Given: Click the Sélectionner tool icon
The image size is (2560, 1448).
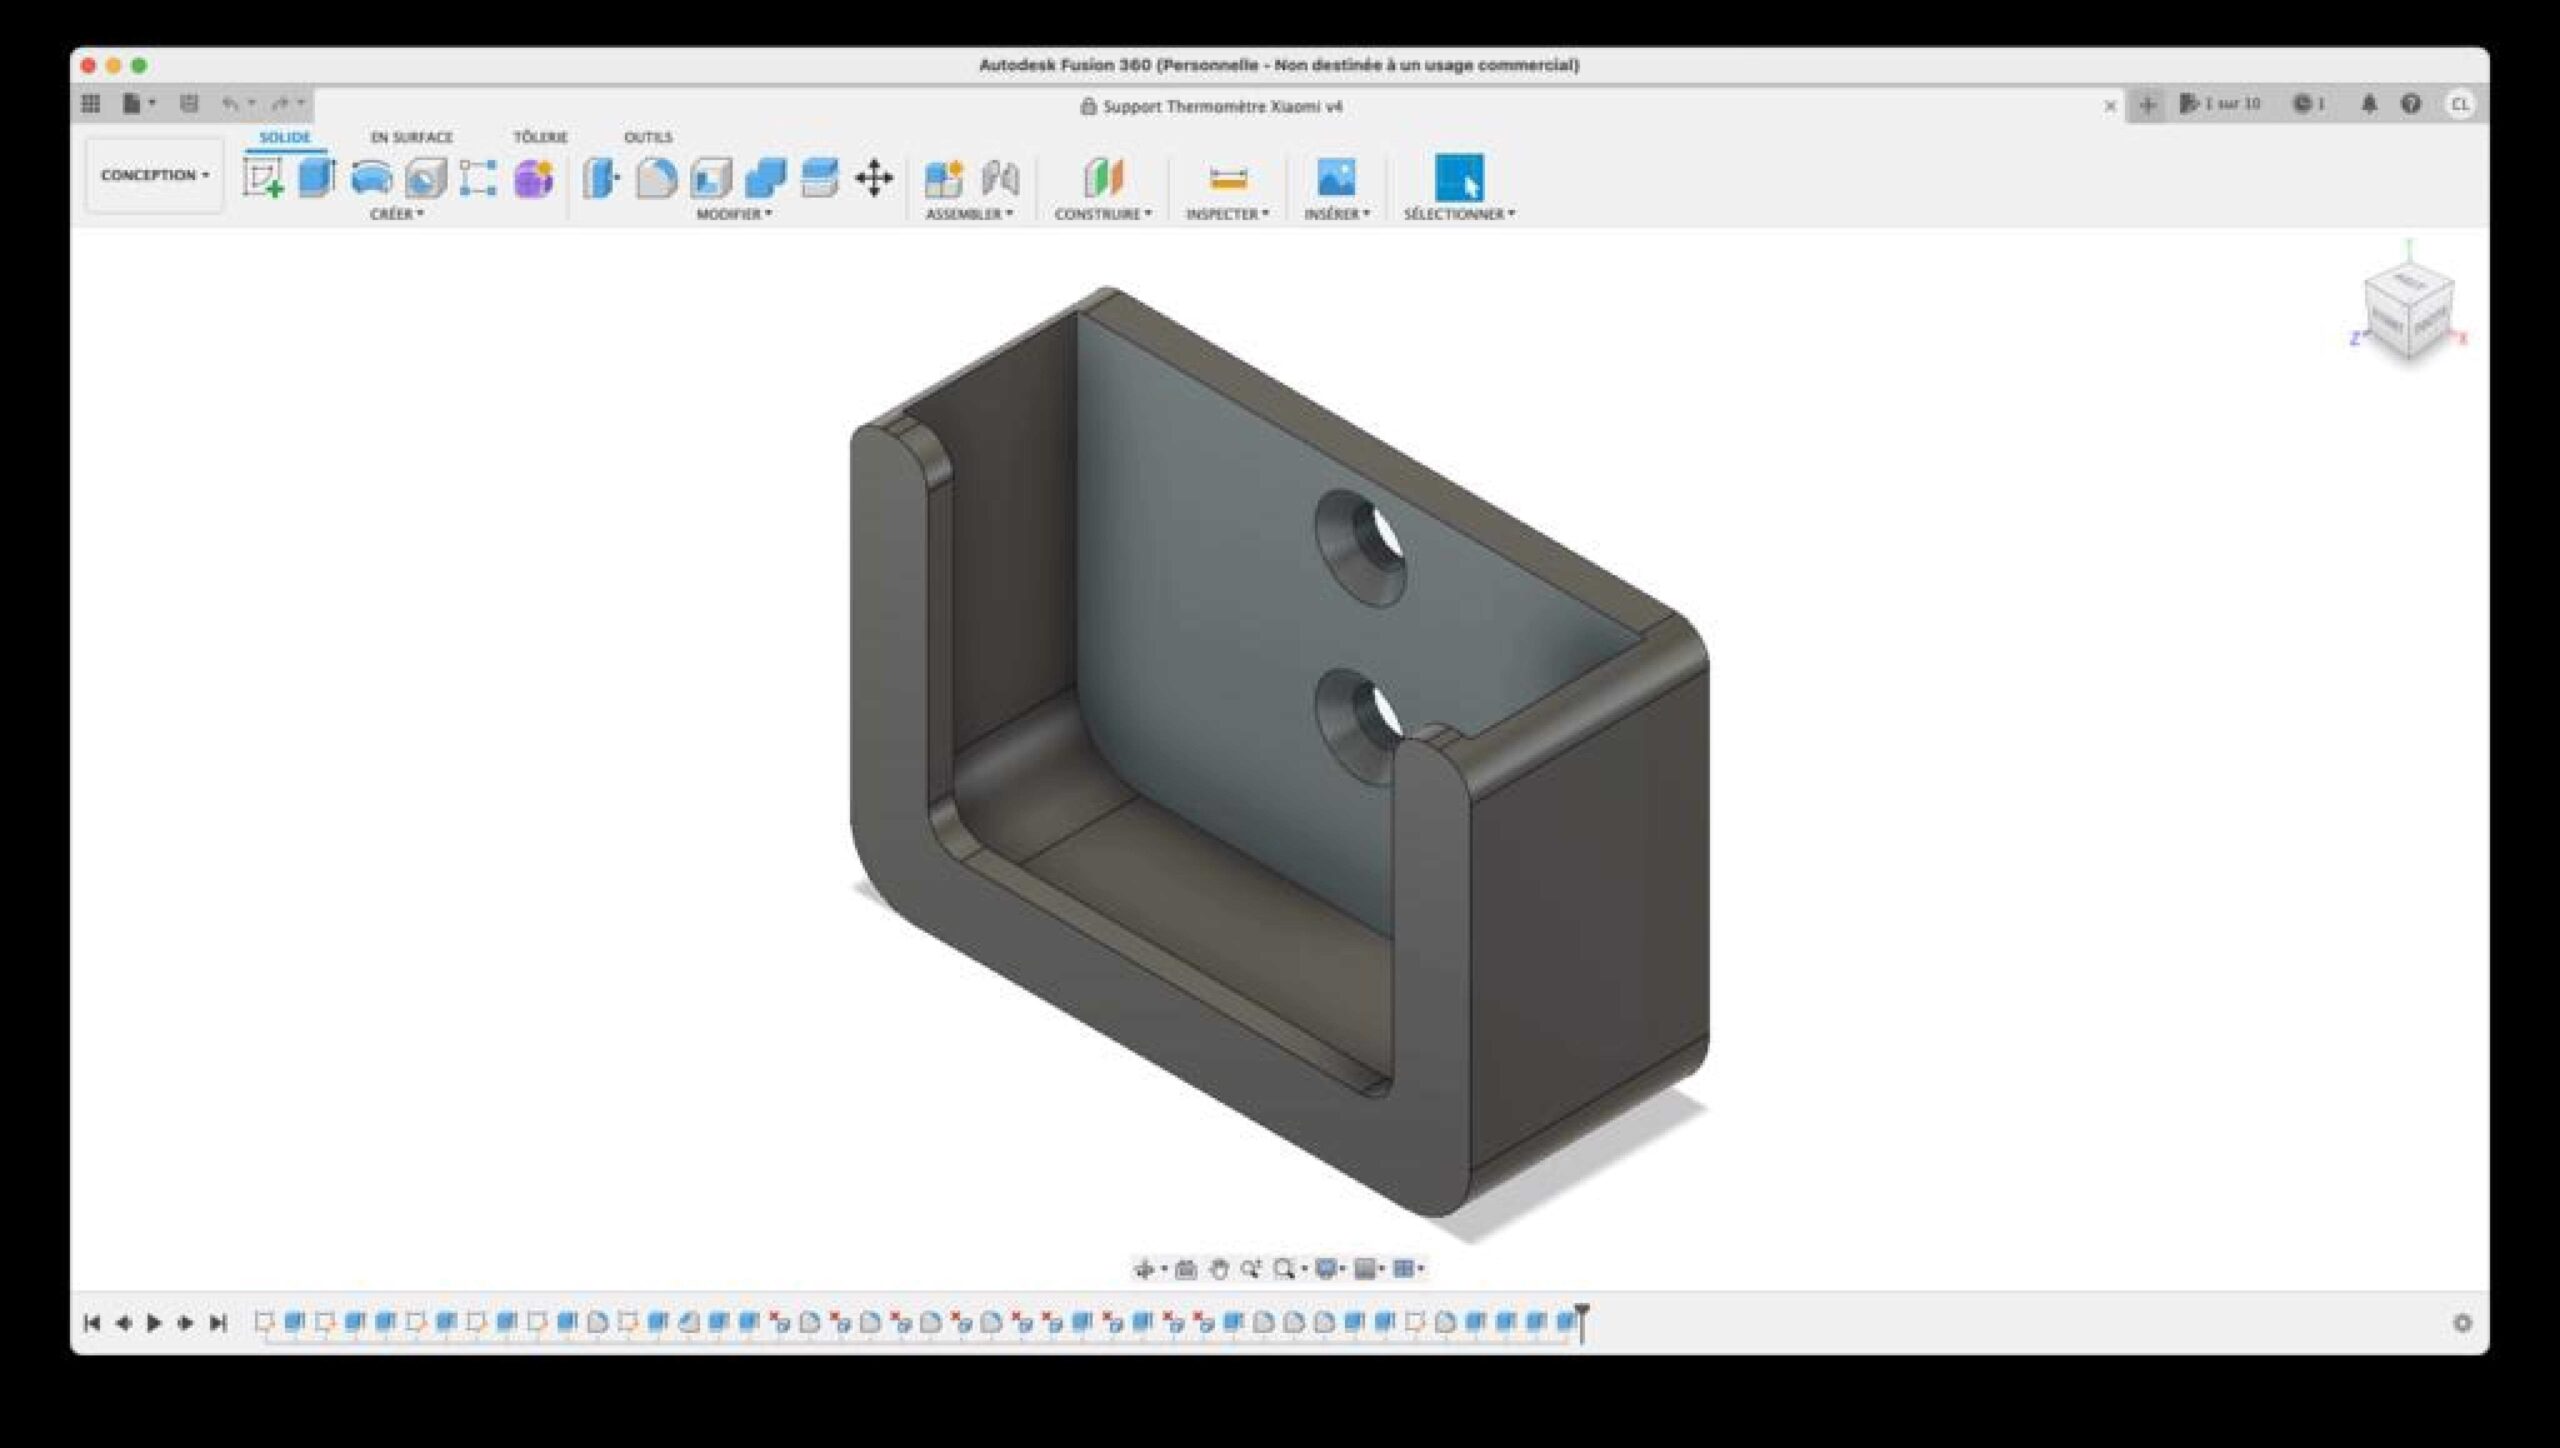Looking at the screenshot, I should coord(1459,177).
